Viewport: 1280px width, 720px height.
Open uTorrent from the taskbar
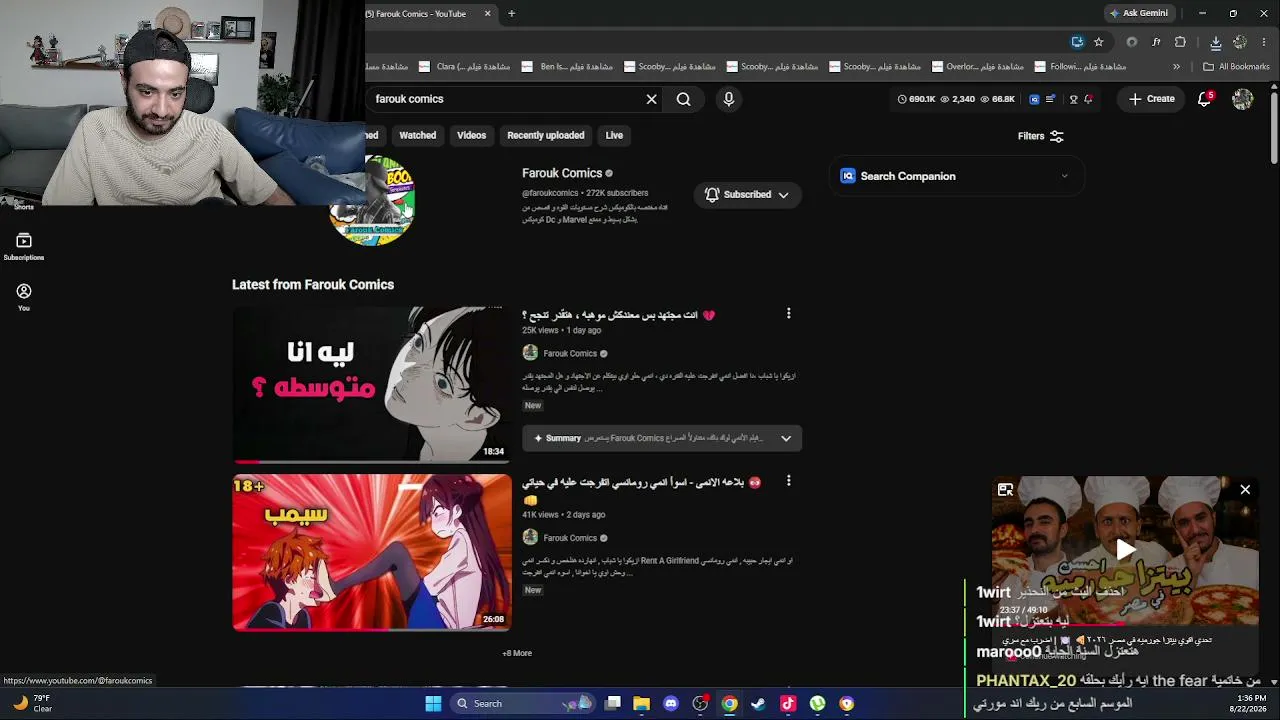pos(817,703)
